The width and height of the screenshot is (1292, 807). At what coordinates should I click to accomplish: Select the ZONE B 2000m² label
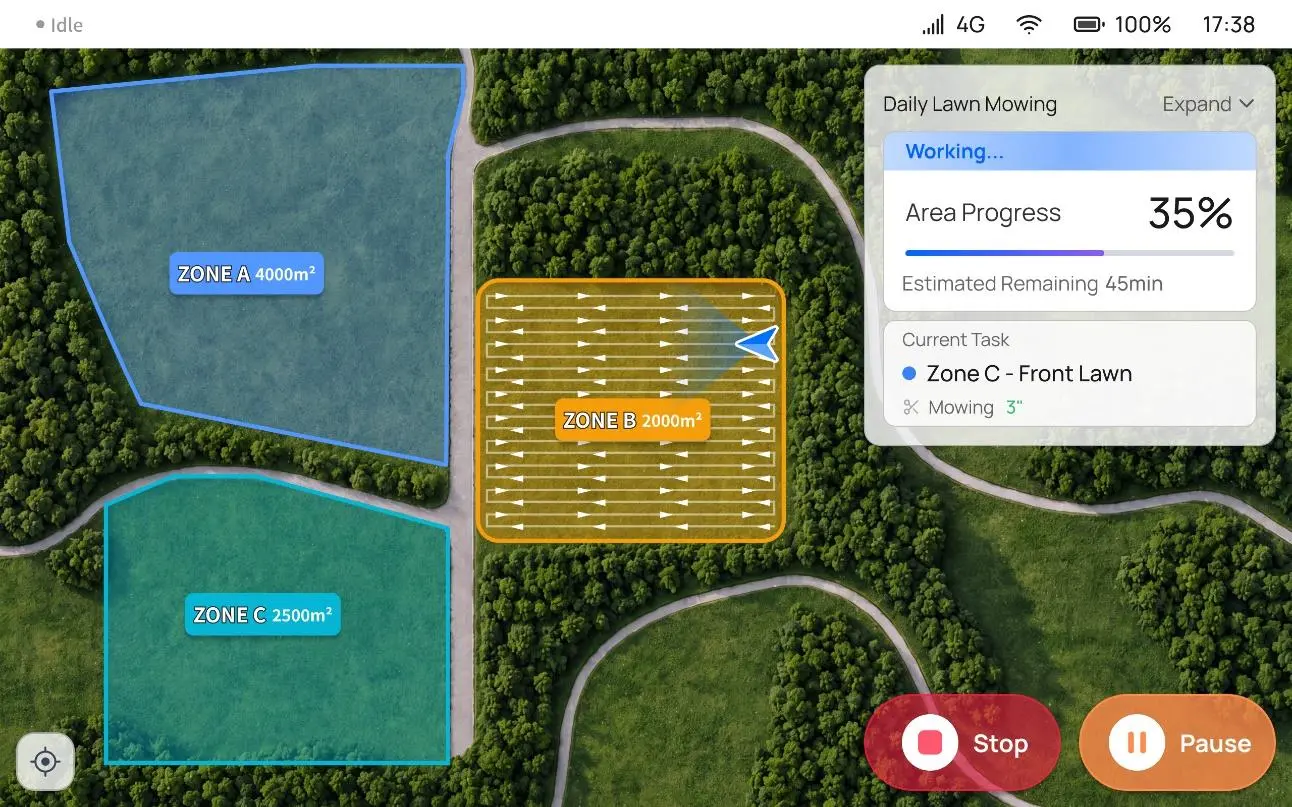[x=632, y=420]
